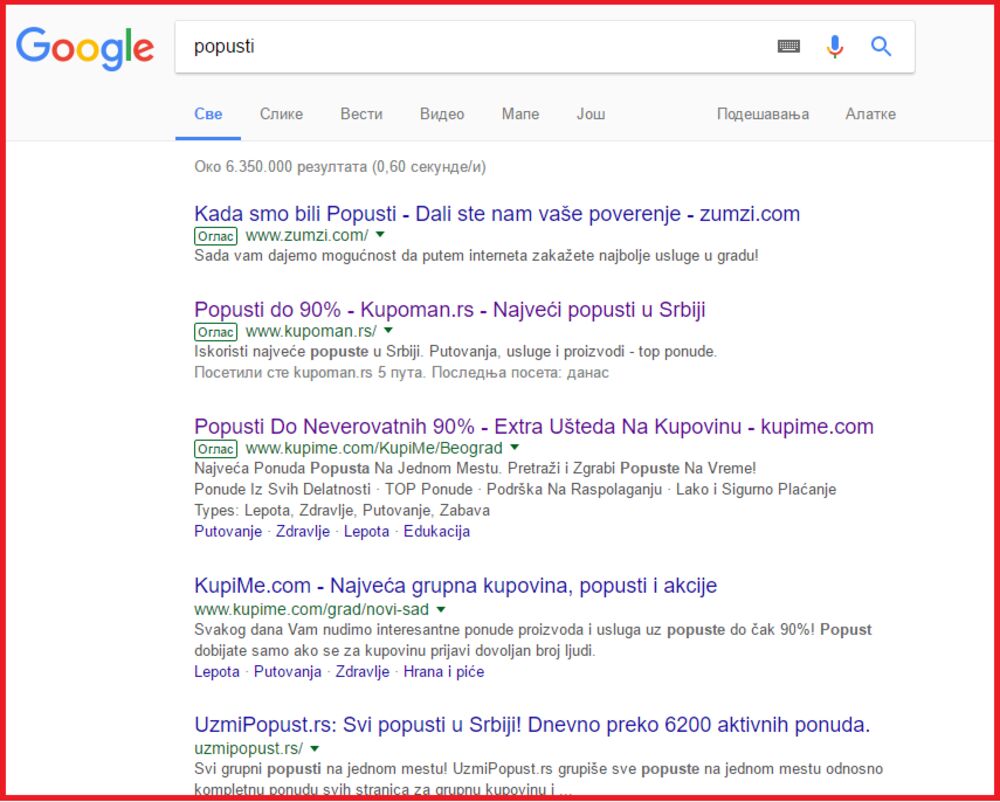Screen dimensions: 1000x802
Task: Switch to the Слике tab
Action: tap(281, 114)
